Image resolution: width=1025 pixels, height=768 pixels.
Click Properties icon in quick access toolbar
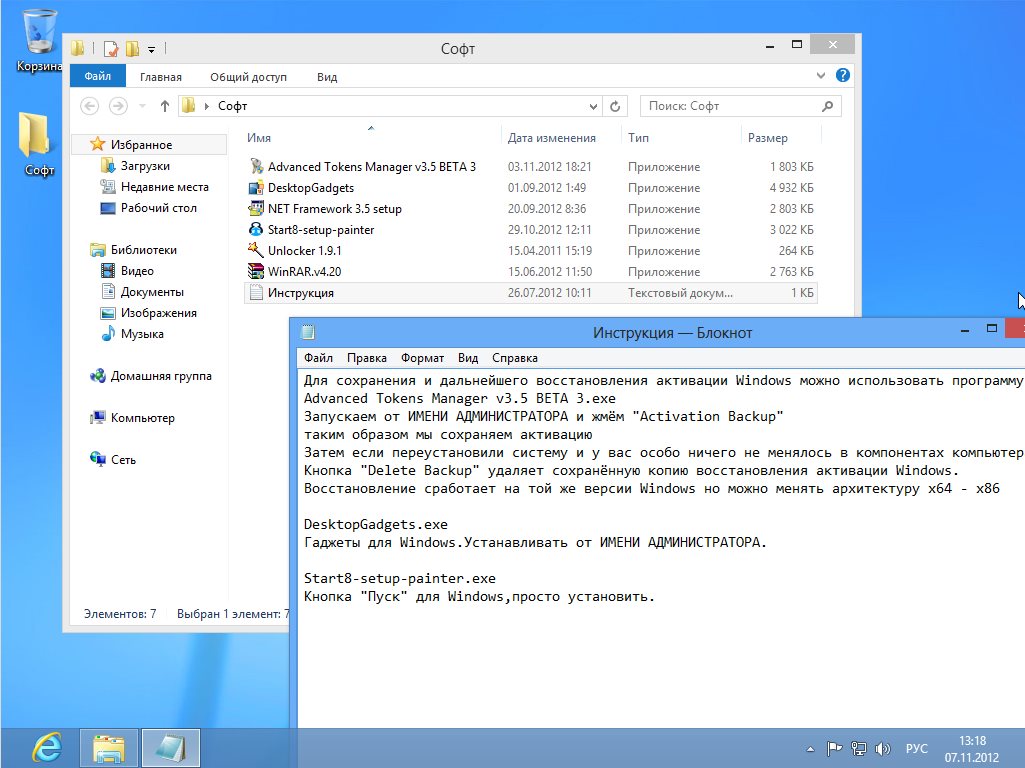pyautogui.click(x=111, y=48)
